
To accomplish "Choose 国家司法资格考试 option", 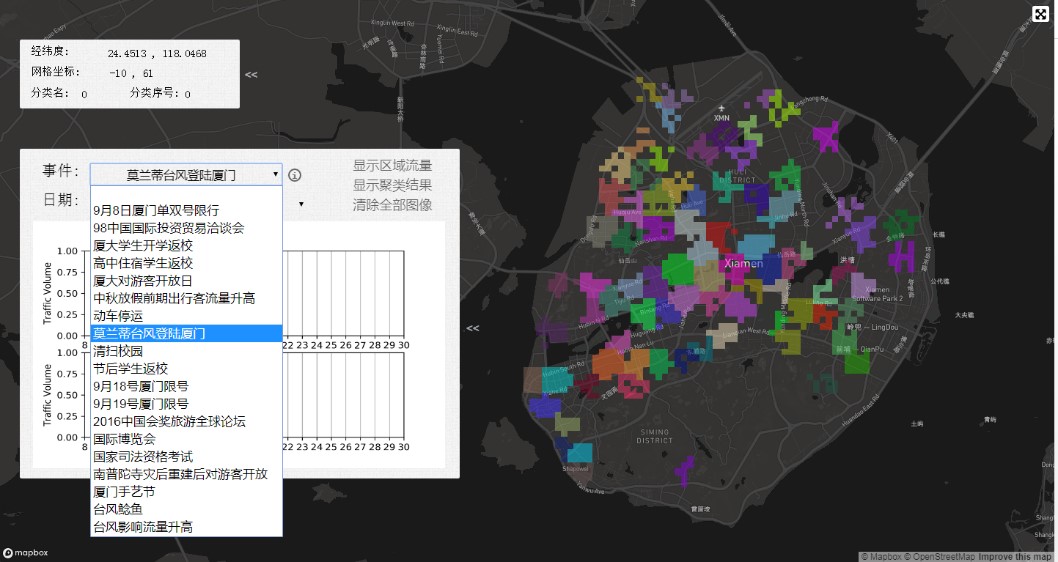I will tap(142, 457).
